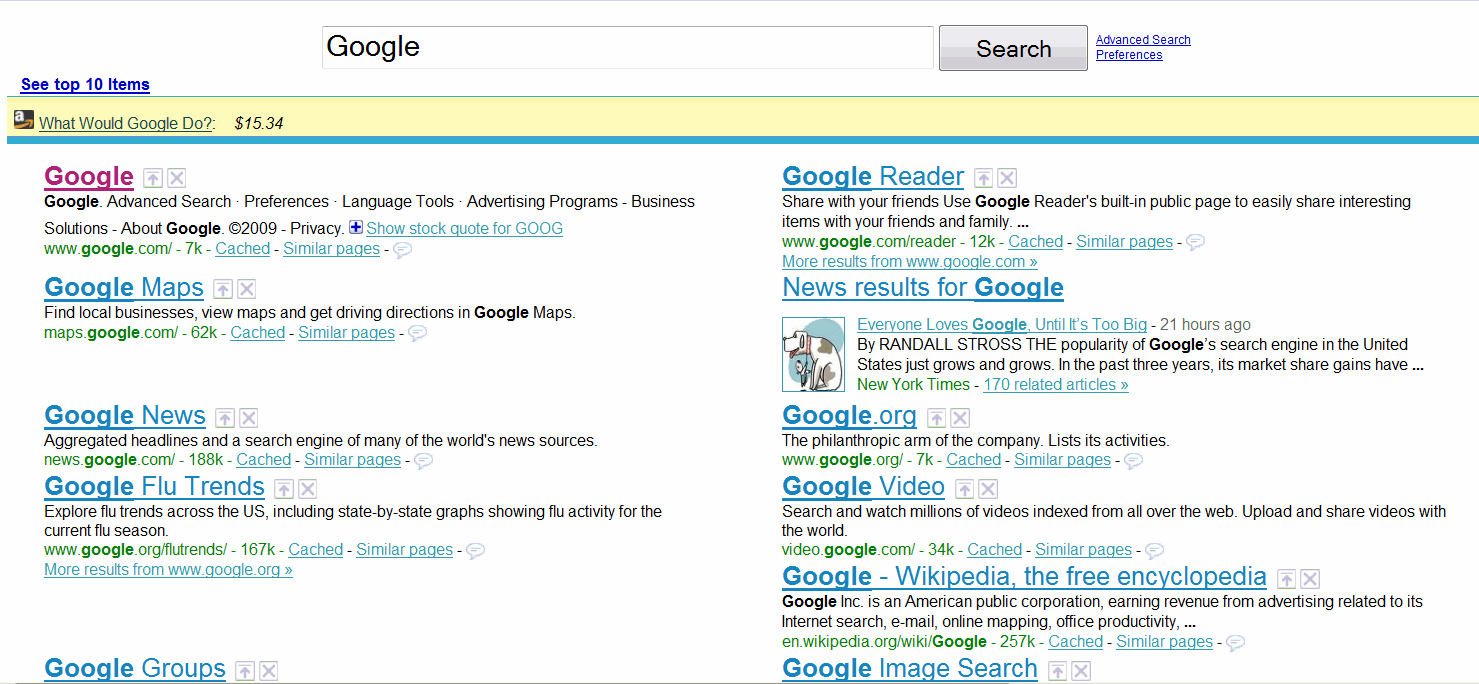The width and height of the screenshot is (1479, 684).
Task: Remove the Google Video result
Action: click(988, 488)
